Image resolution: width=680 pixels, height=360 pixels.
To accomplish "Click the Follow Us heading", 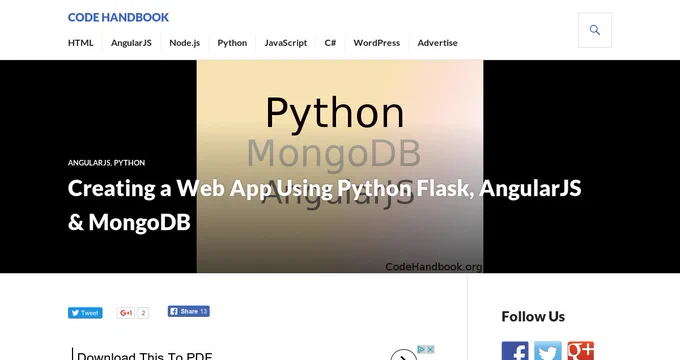I will [533, 316].
